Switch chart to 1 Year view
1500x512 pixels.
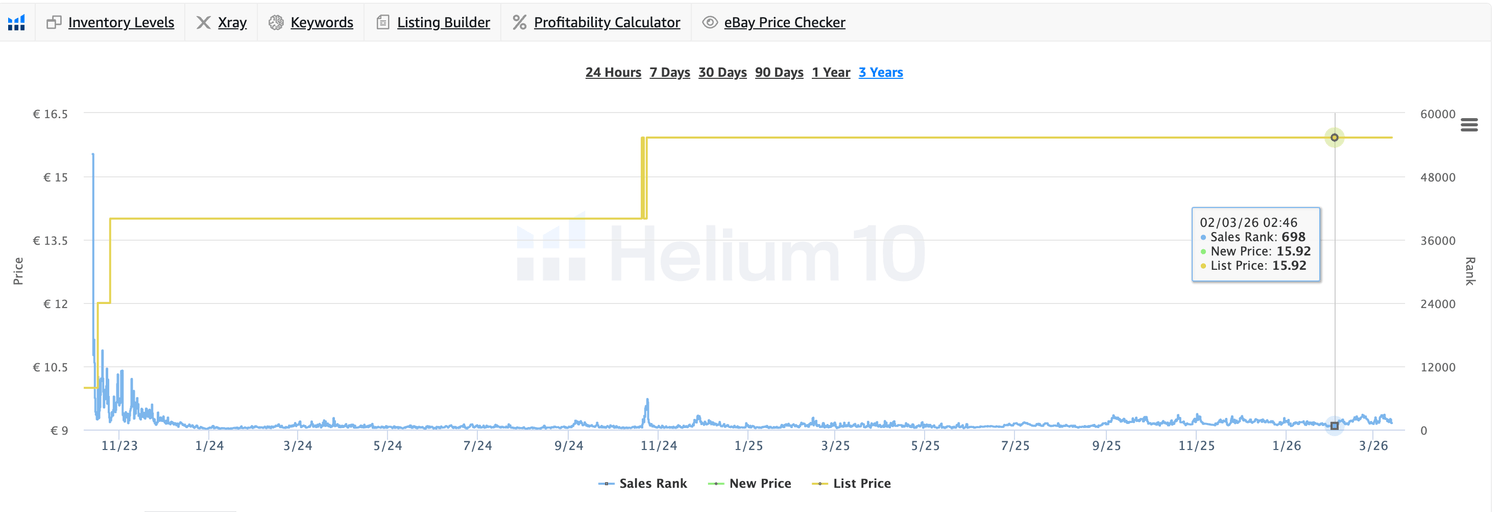point(831,72)
